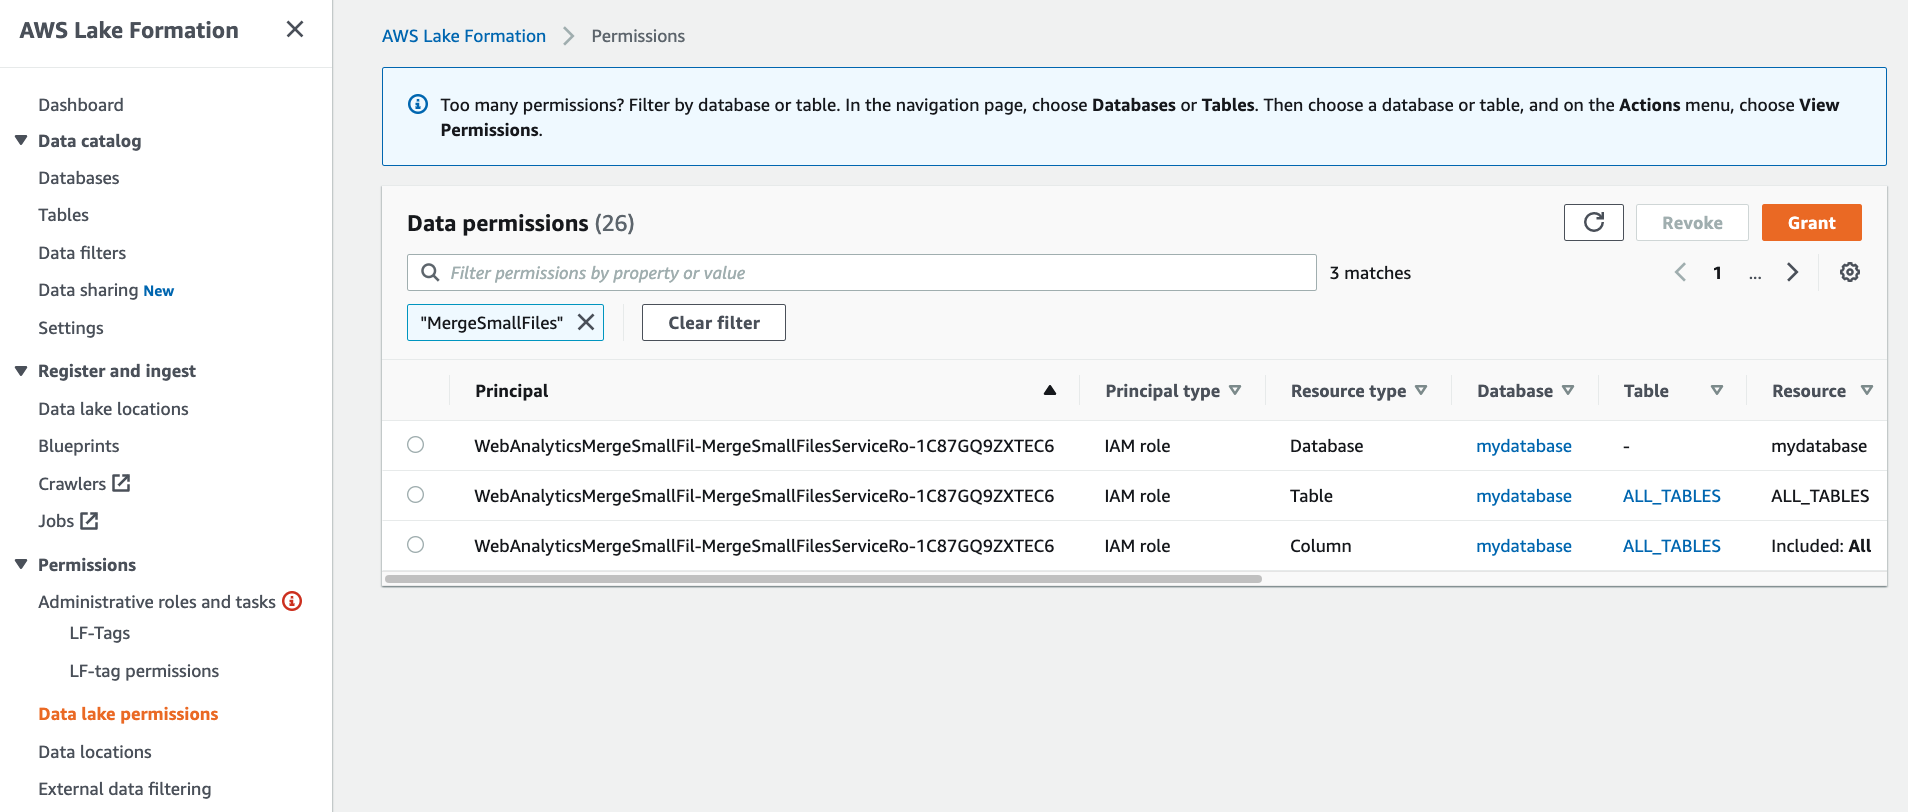The image size is (1908, 812).
Task: Select the Table resource type row radio
Action: pos(415,495)
